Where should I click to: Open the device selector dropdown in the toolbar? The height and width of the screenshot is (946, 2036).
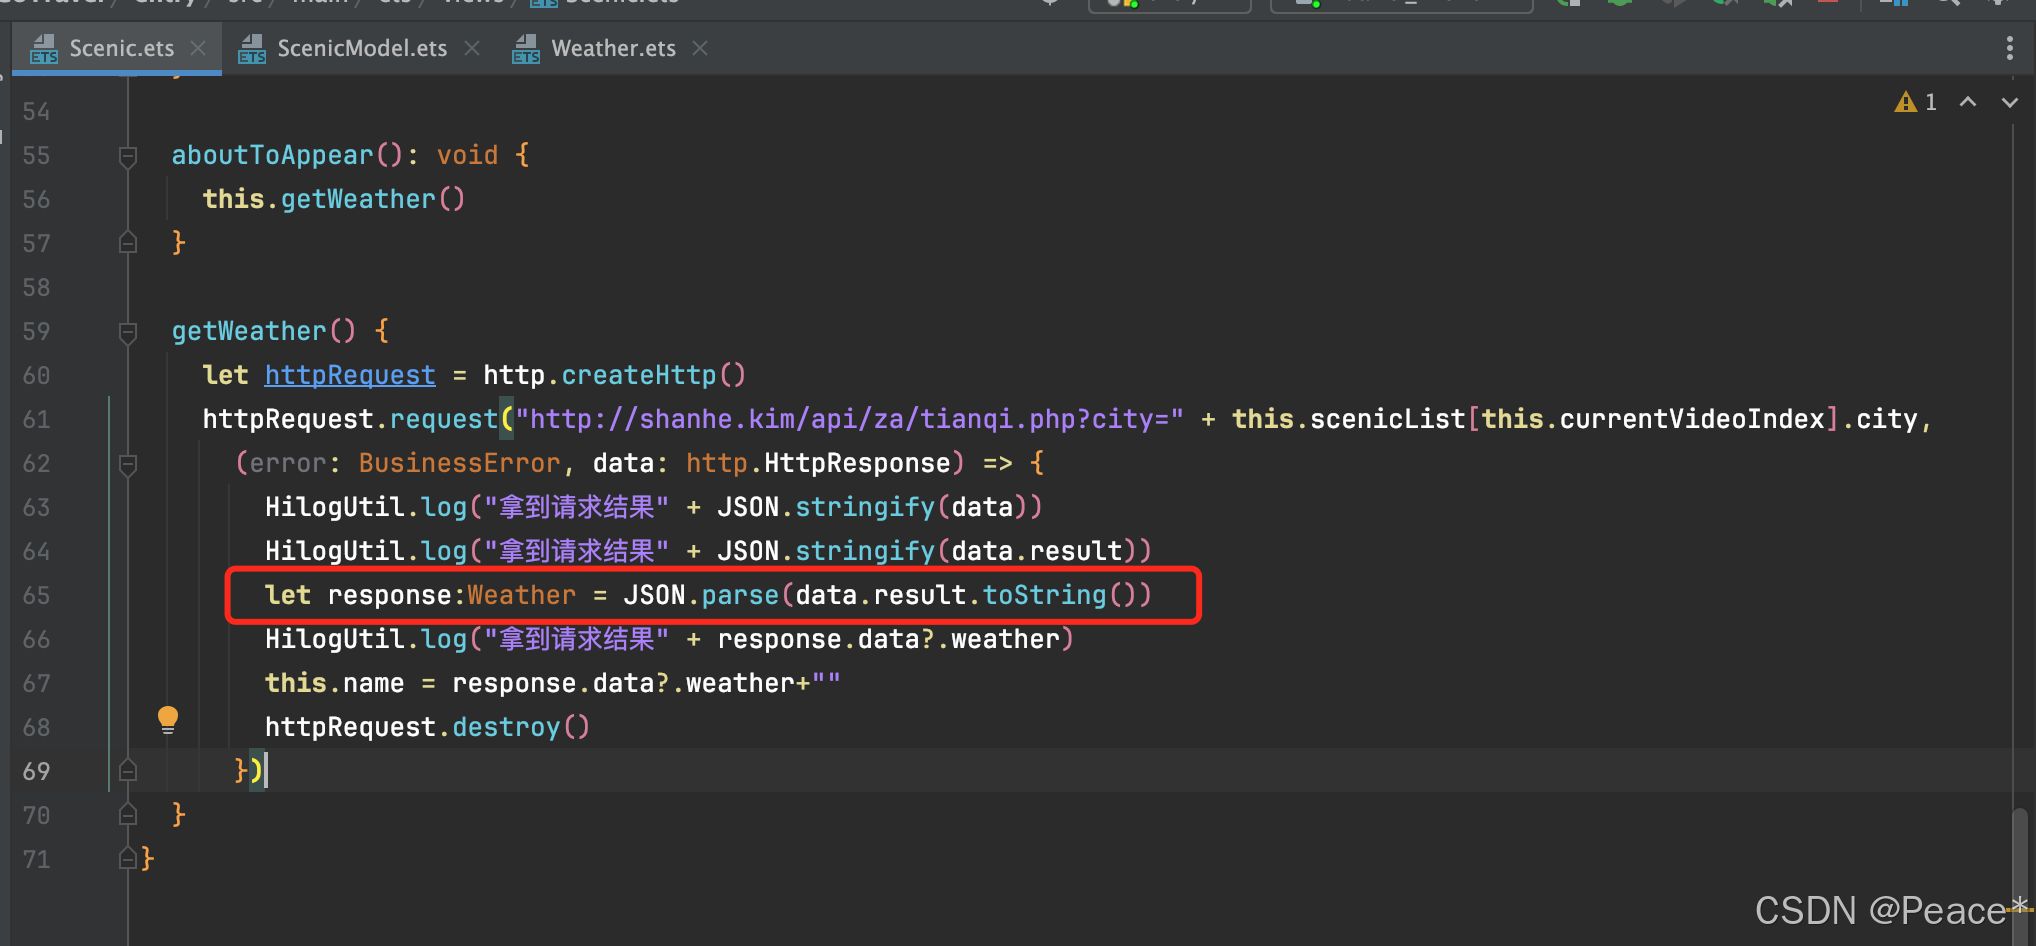point(1400,5)
